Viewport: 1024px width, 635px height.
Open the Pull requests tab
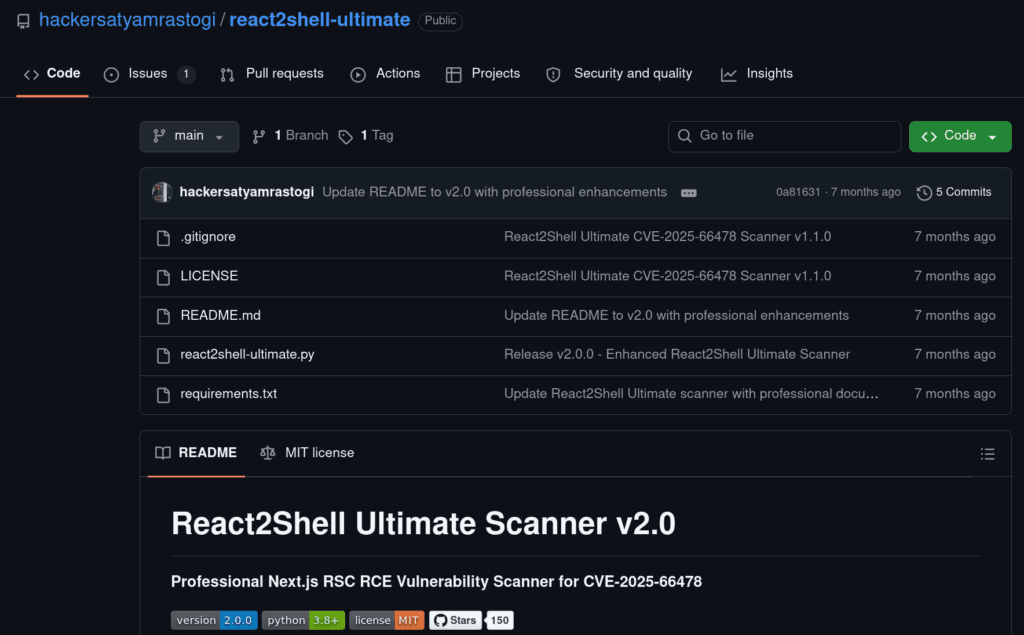point(272,74)
